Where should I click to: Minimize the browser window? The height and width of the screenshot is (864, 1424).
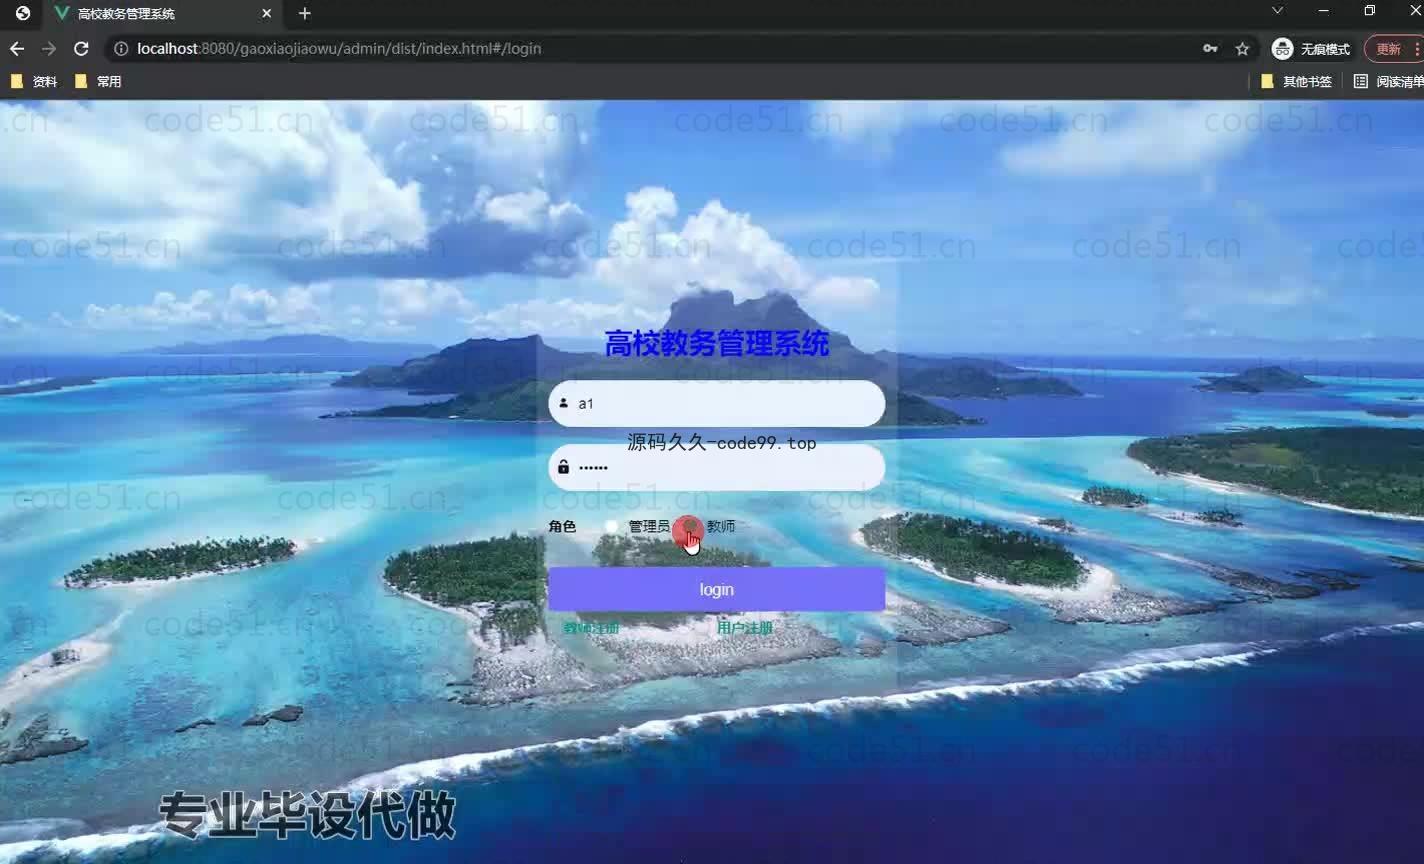(1324, 11)
